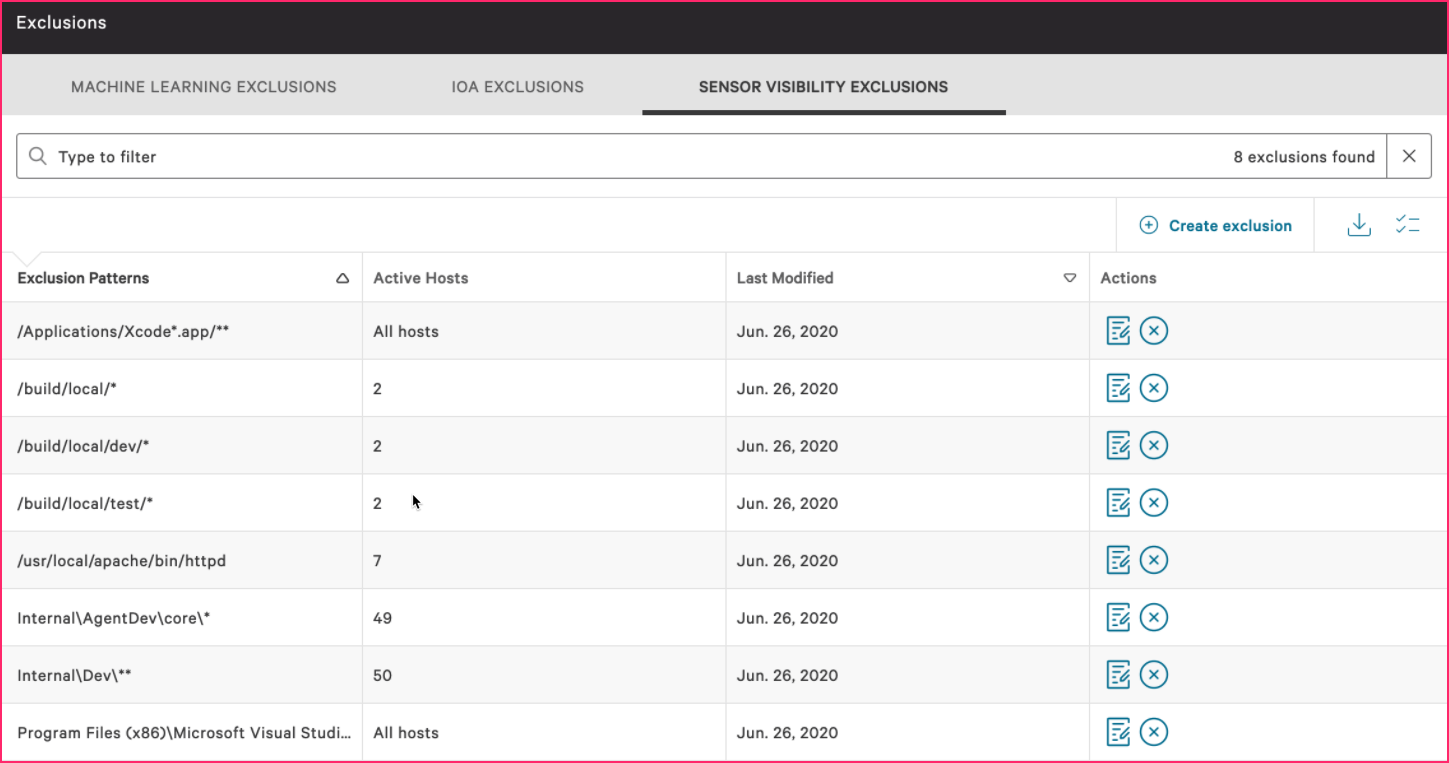Switch to IOA Exclusions tab

[518, 86]
